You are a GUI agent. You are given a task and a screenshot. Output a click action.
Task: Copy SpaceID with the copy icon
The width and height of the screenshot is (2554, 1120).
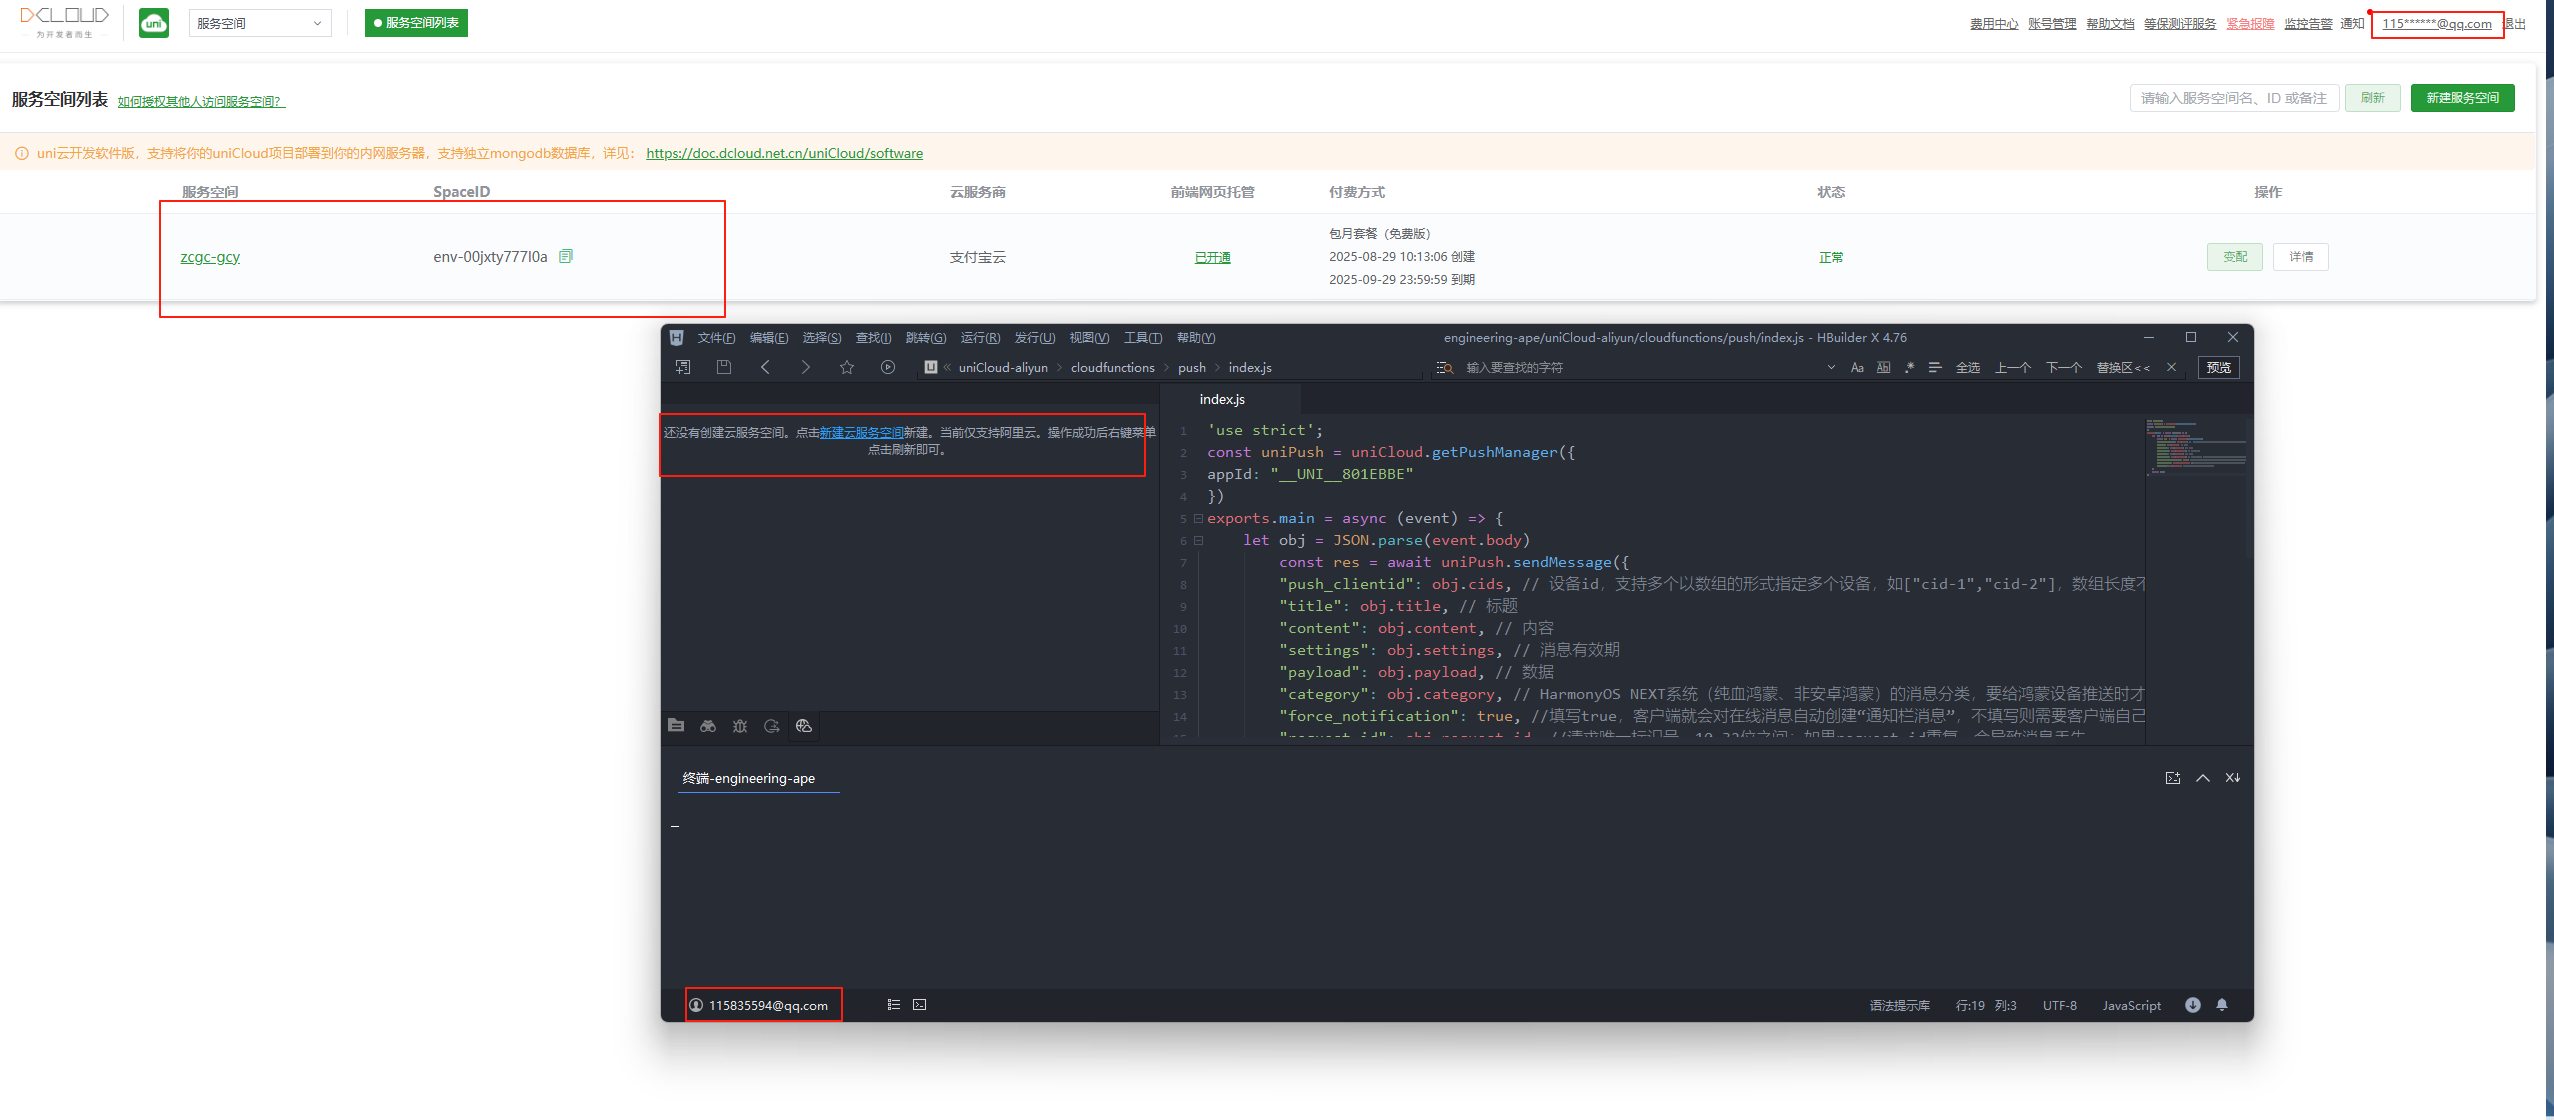[566, 256]
